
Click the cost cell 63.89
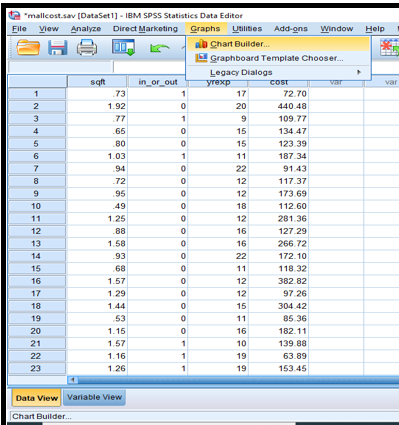(x=279, y=356)
